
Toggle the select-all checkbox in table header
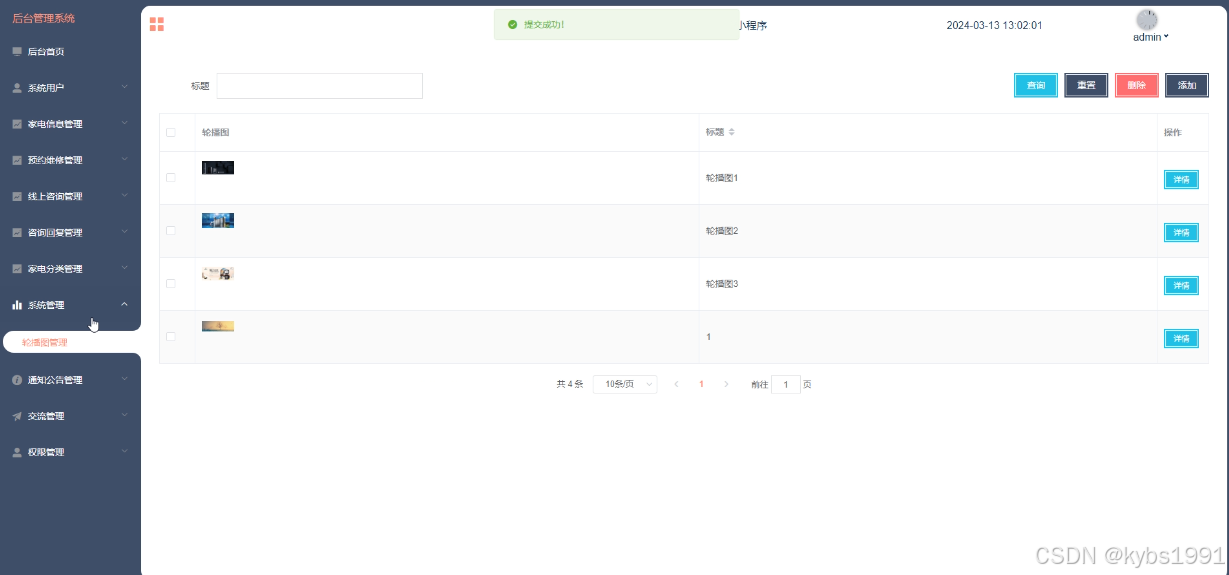[170, 132]
